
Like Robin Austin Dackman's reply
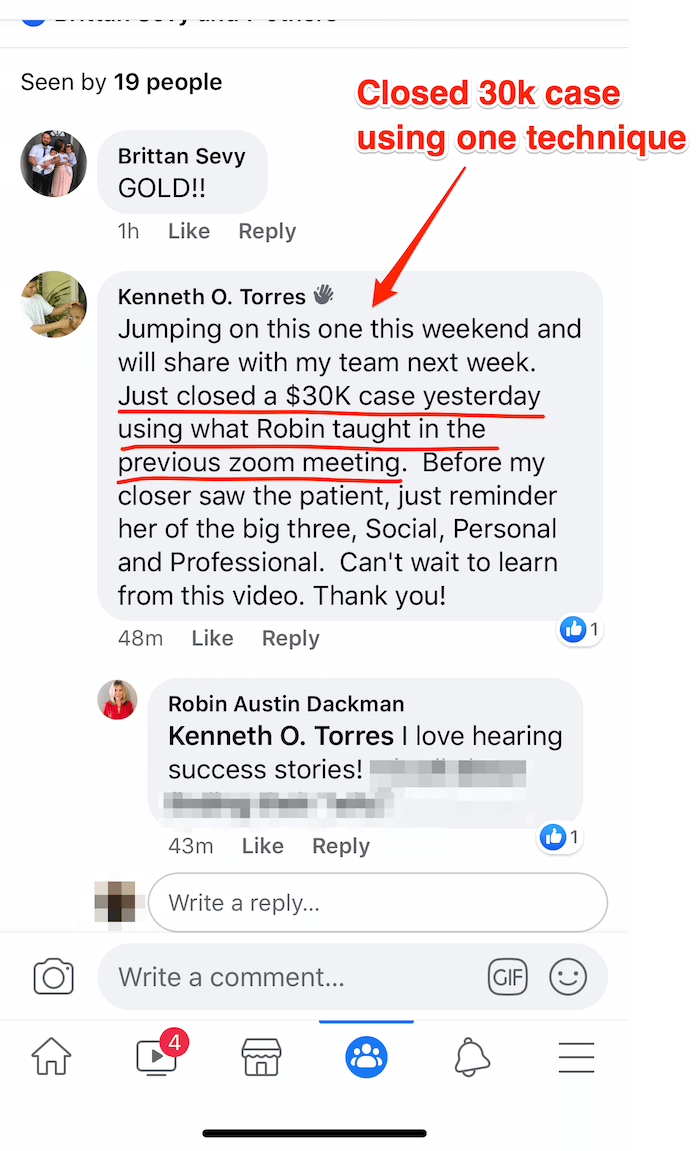coord(263,846)
